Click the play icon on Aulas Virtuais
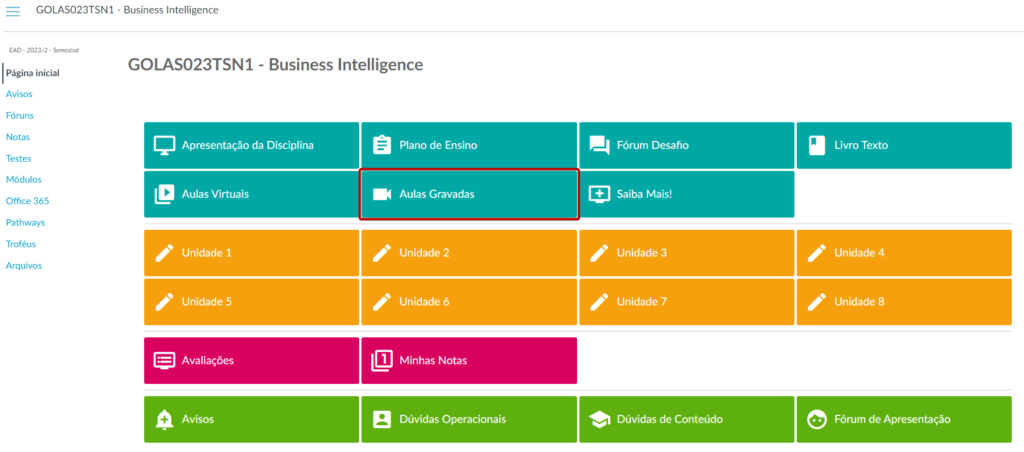The height and width of the screenshot is (452, 1024). 164,194
